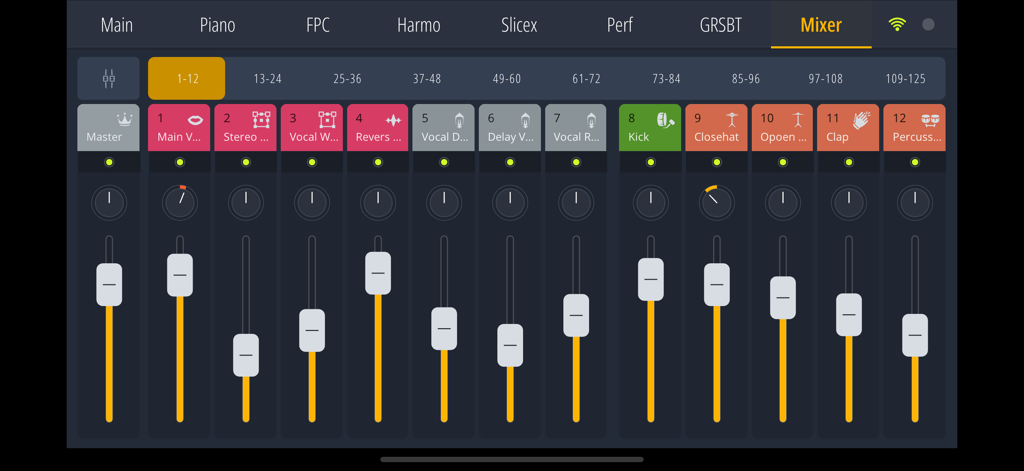1024x471 pixels.
Task: Show mixer tracks 109-125
Action: [x=905, y=78]
